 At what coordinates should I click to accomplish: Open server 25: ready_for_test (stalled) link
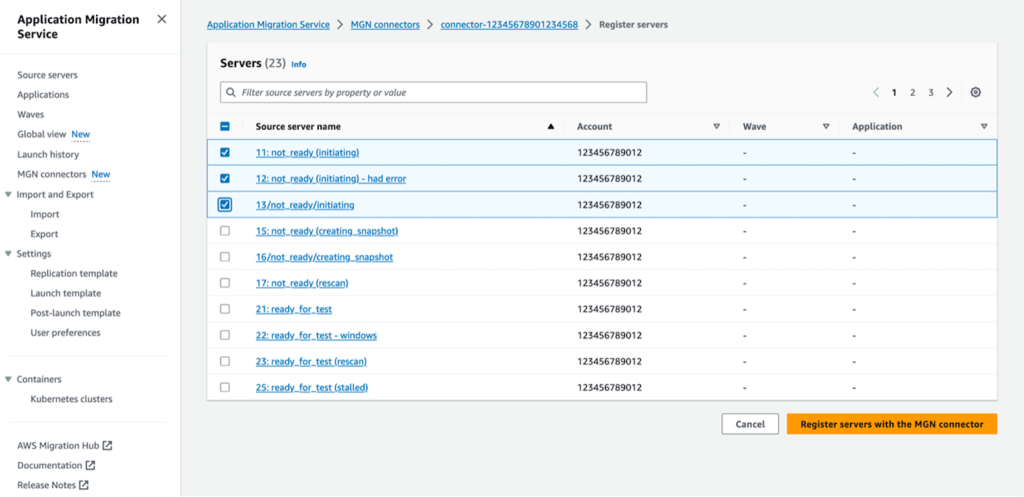click(x=312, y=387)
